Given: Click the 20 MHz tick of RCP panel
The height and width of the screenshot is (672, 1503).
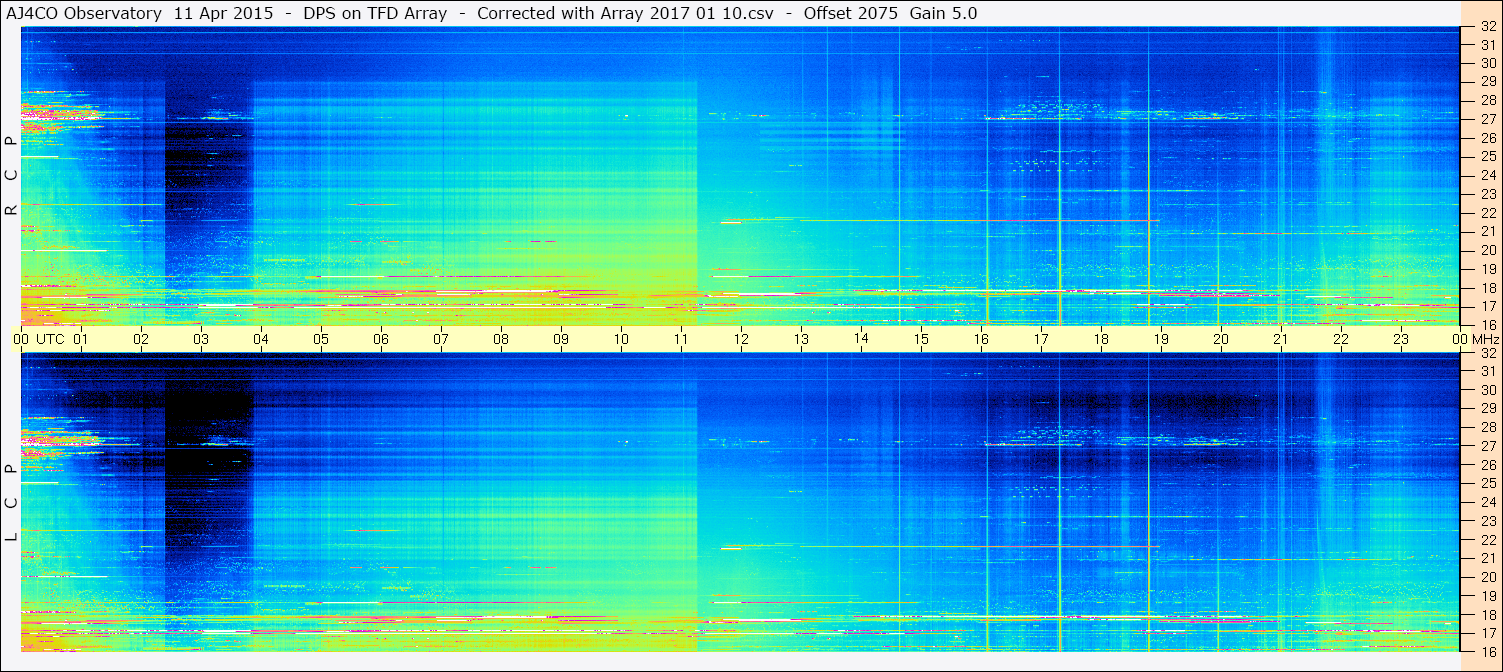Looking at the screenshot, I should coord(1487,250).
